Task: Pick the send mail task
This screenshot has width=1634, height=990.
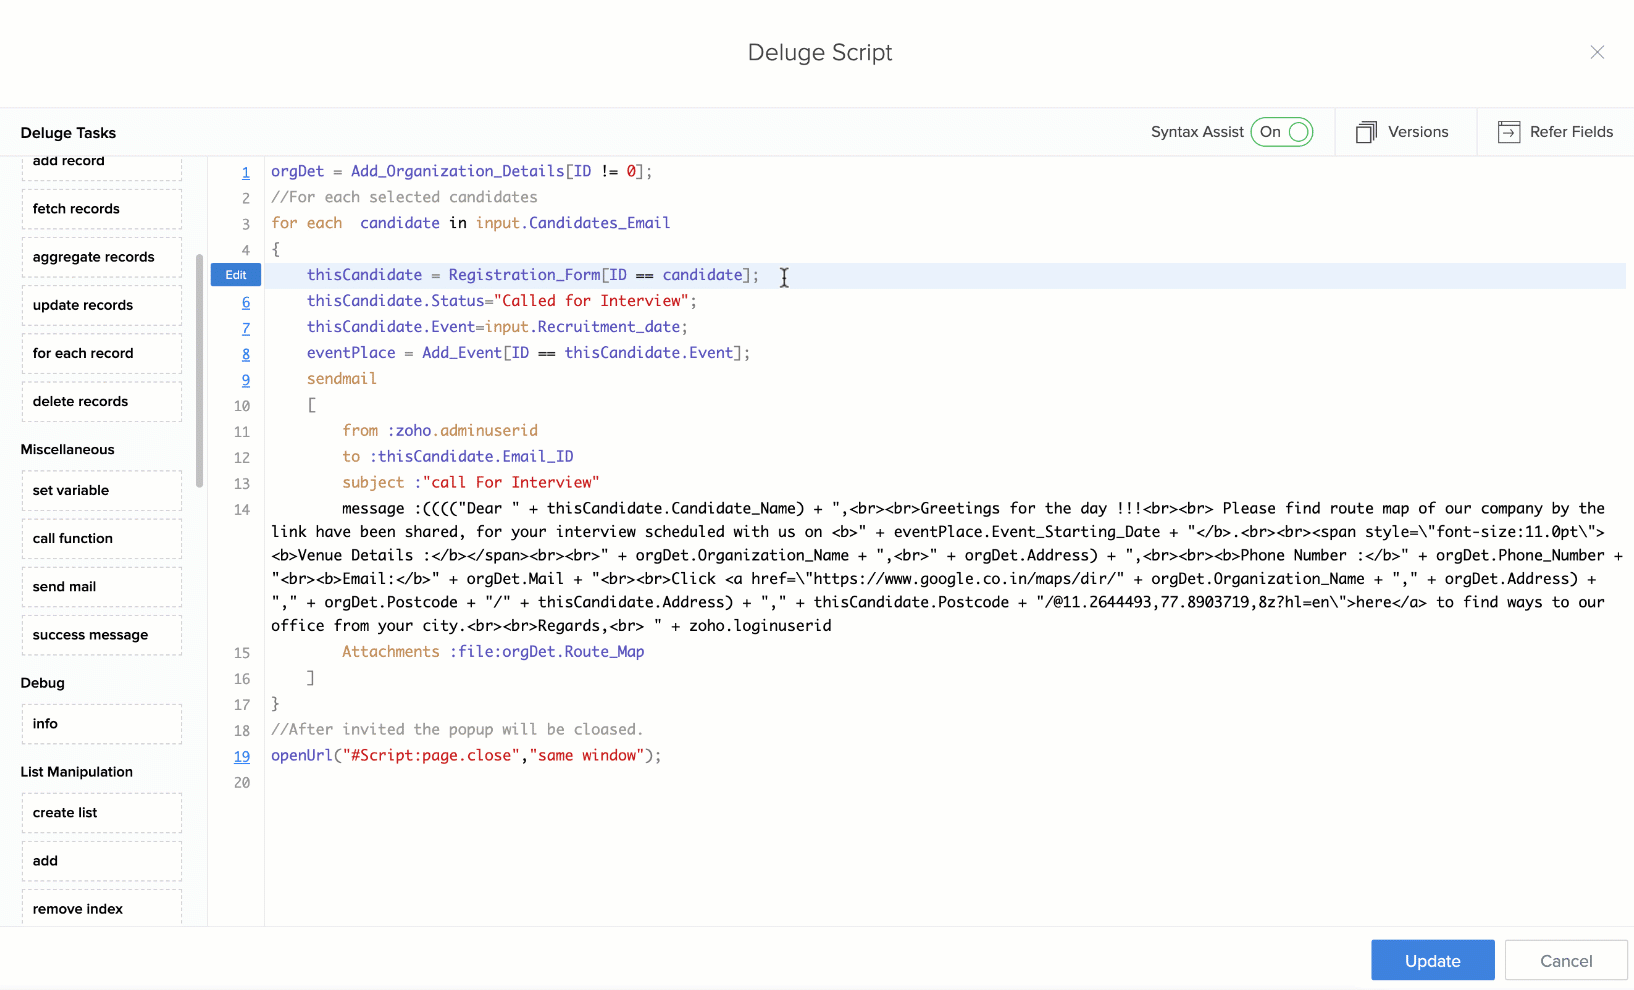Action: coord(101,586)
